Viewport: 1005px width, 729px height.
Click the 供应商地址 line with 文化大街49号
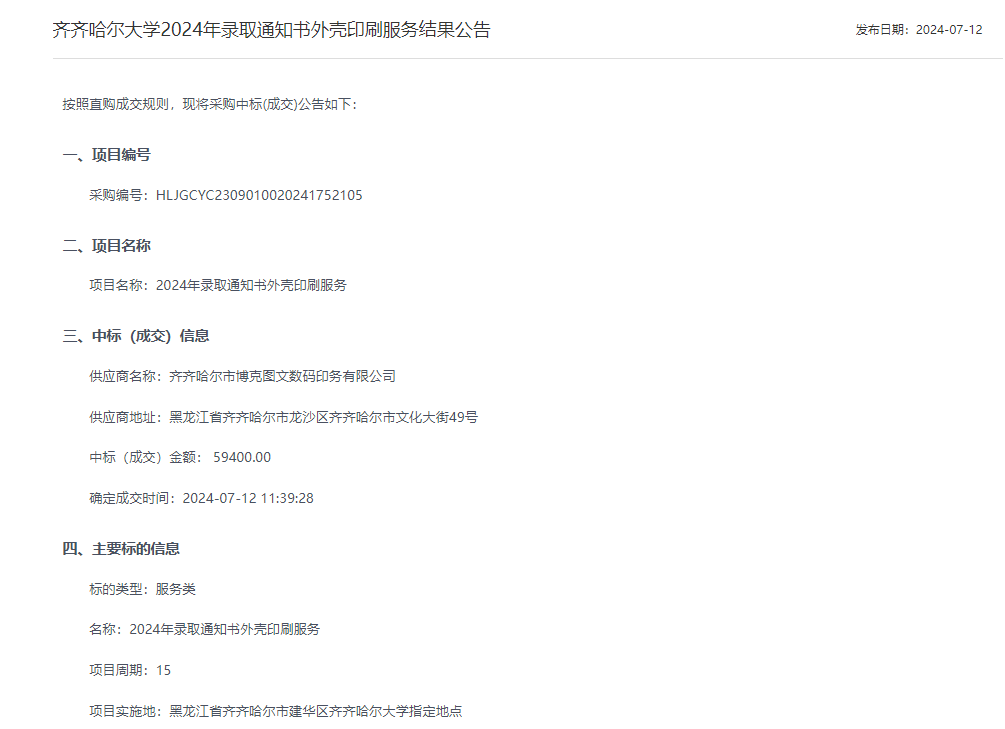[x=284, y=417]
